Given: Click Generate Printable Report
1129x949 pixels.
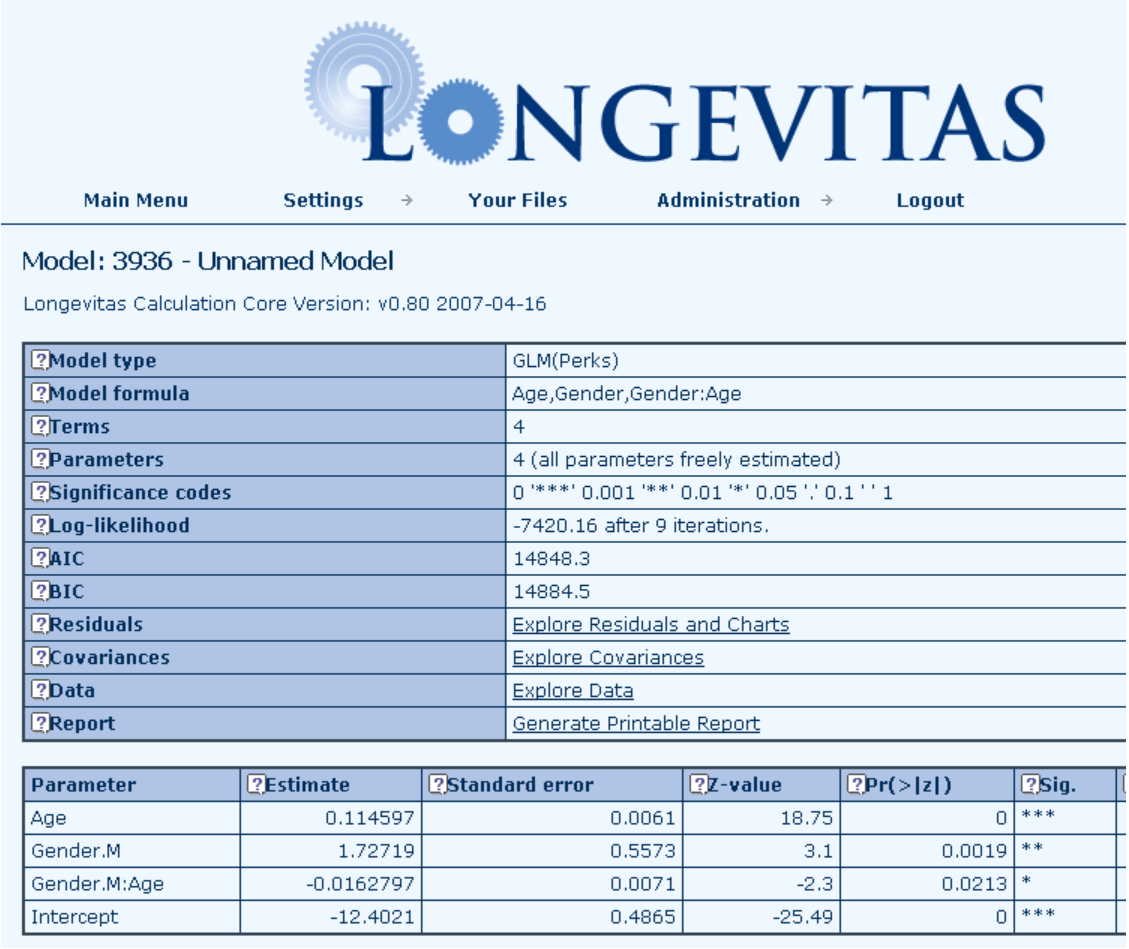Looking at the screenshot, I should click(636, 724).
